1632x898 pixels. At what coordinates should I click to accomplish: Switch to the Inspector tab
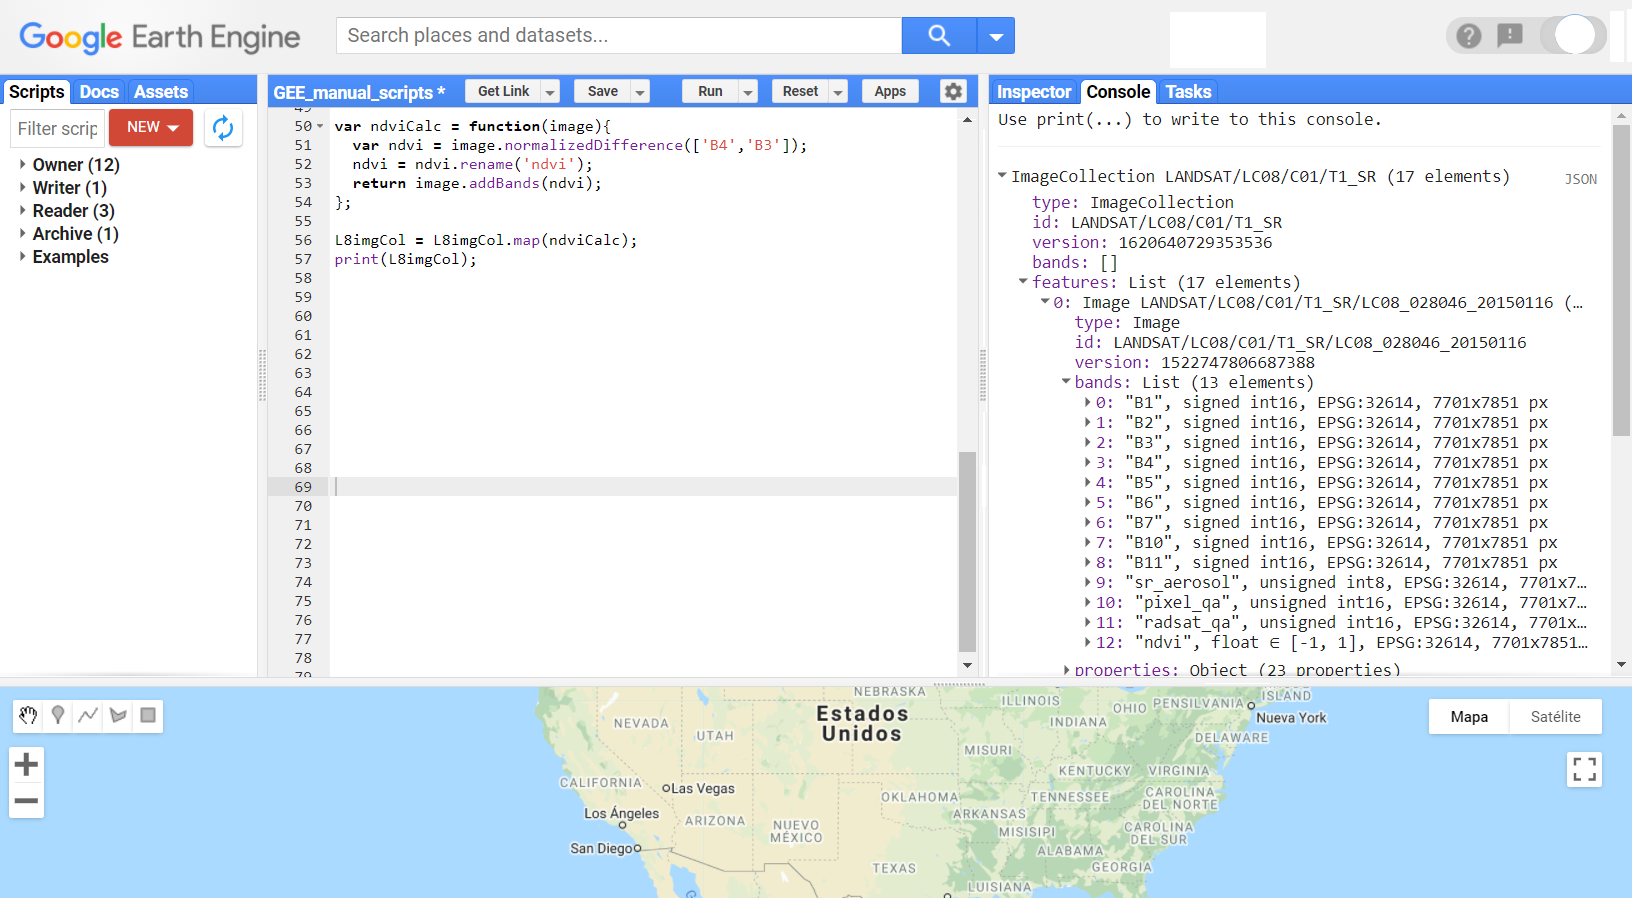(x=1034, y=92)
